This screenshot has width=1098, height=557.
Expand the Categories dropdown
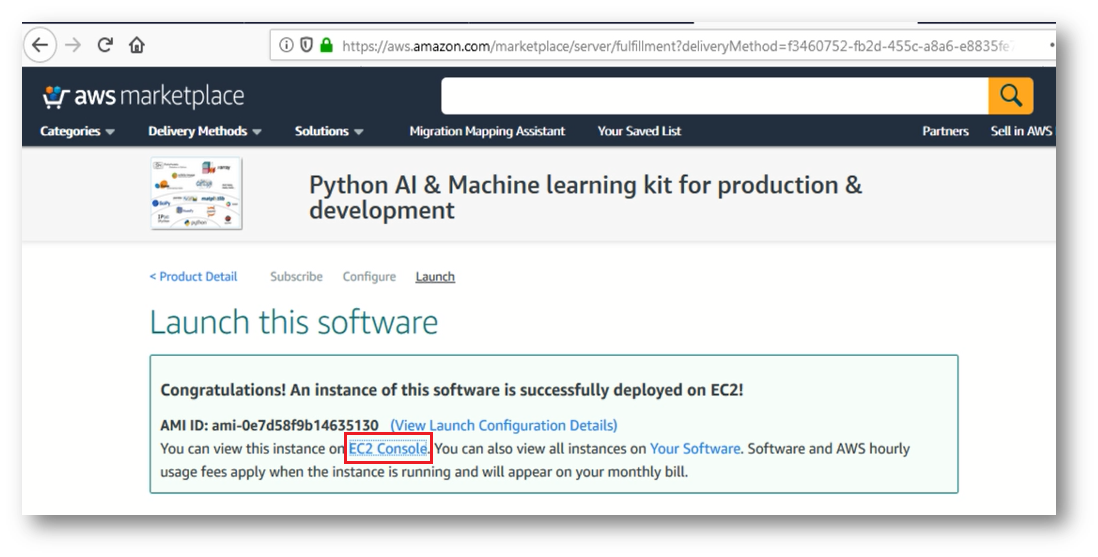pyautogui.click(x=77, y=131)
